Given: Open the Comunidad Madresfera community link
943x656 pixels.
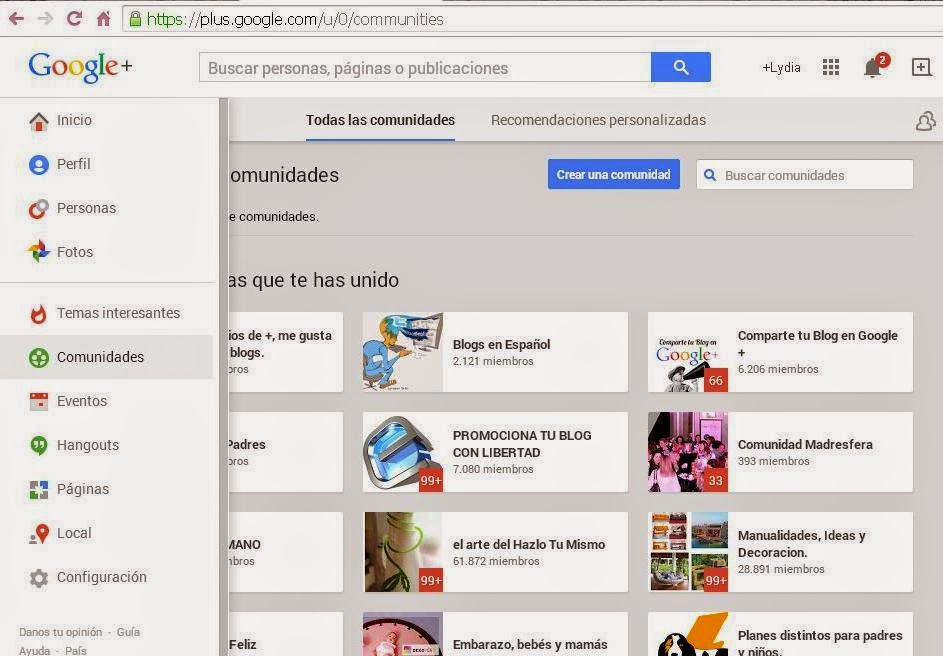Looking at the screenshot, I should coord(805,444).
